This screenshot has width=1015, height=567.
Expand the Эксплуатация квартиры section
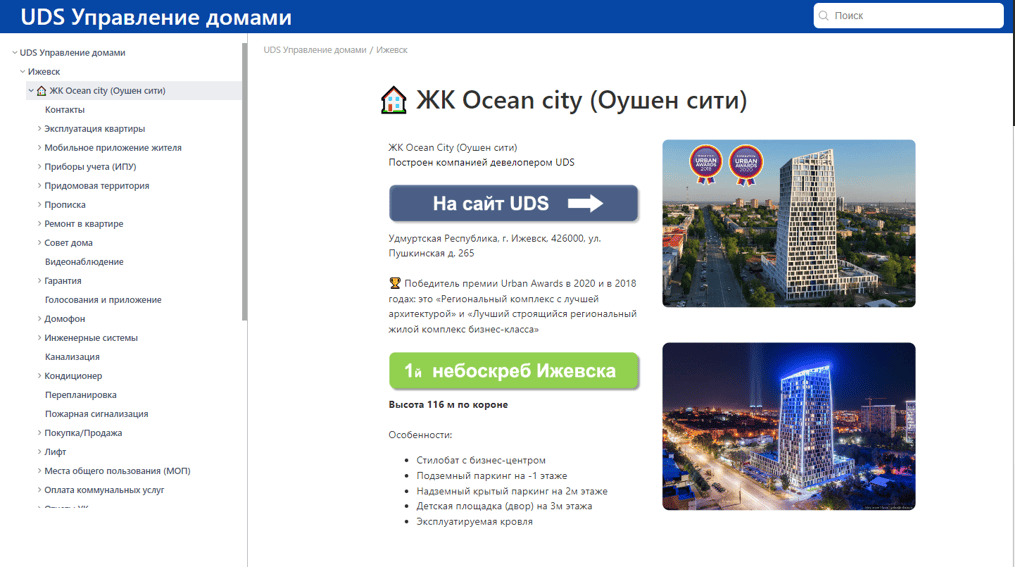pyautogui.click(x=39, y=129)
